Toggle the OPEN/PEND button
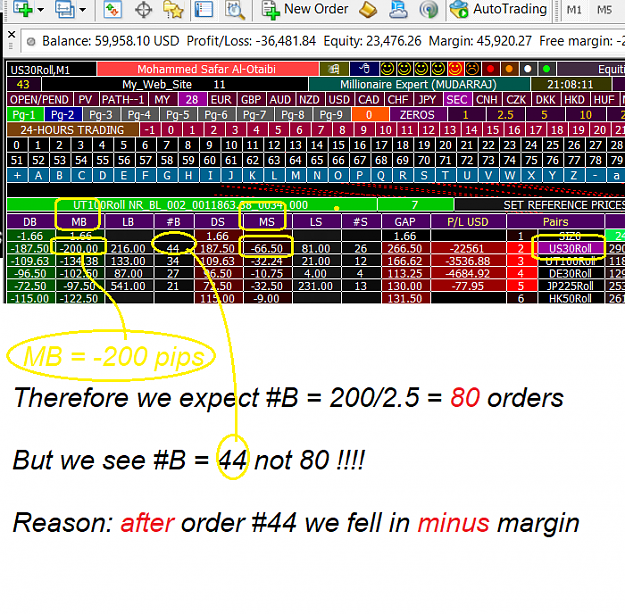The image size is (625, 614). pos(39,99)
